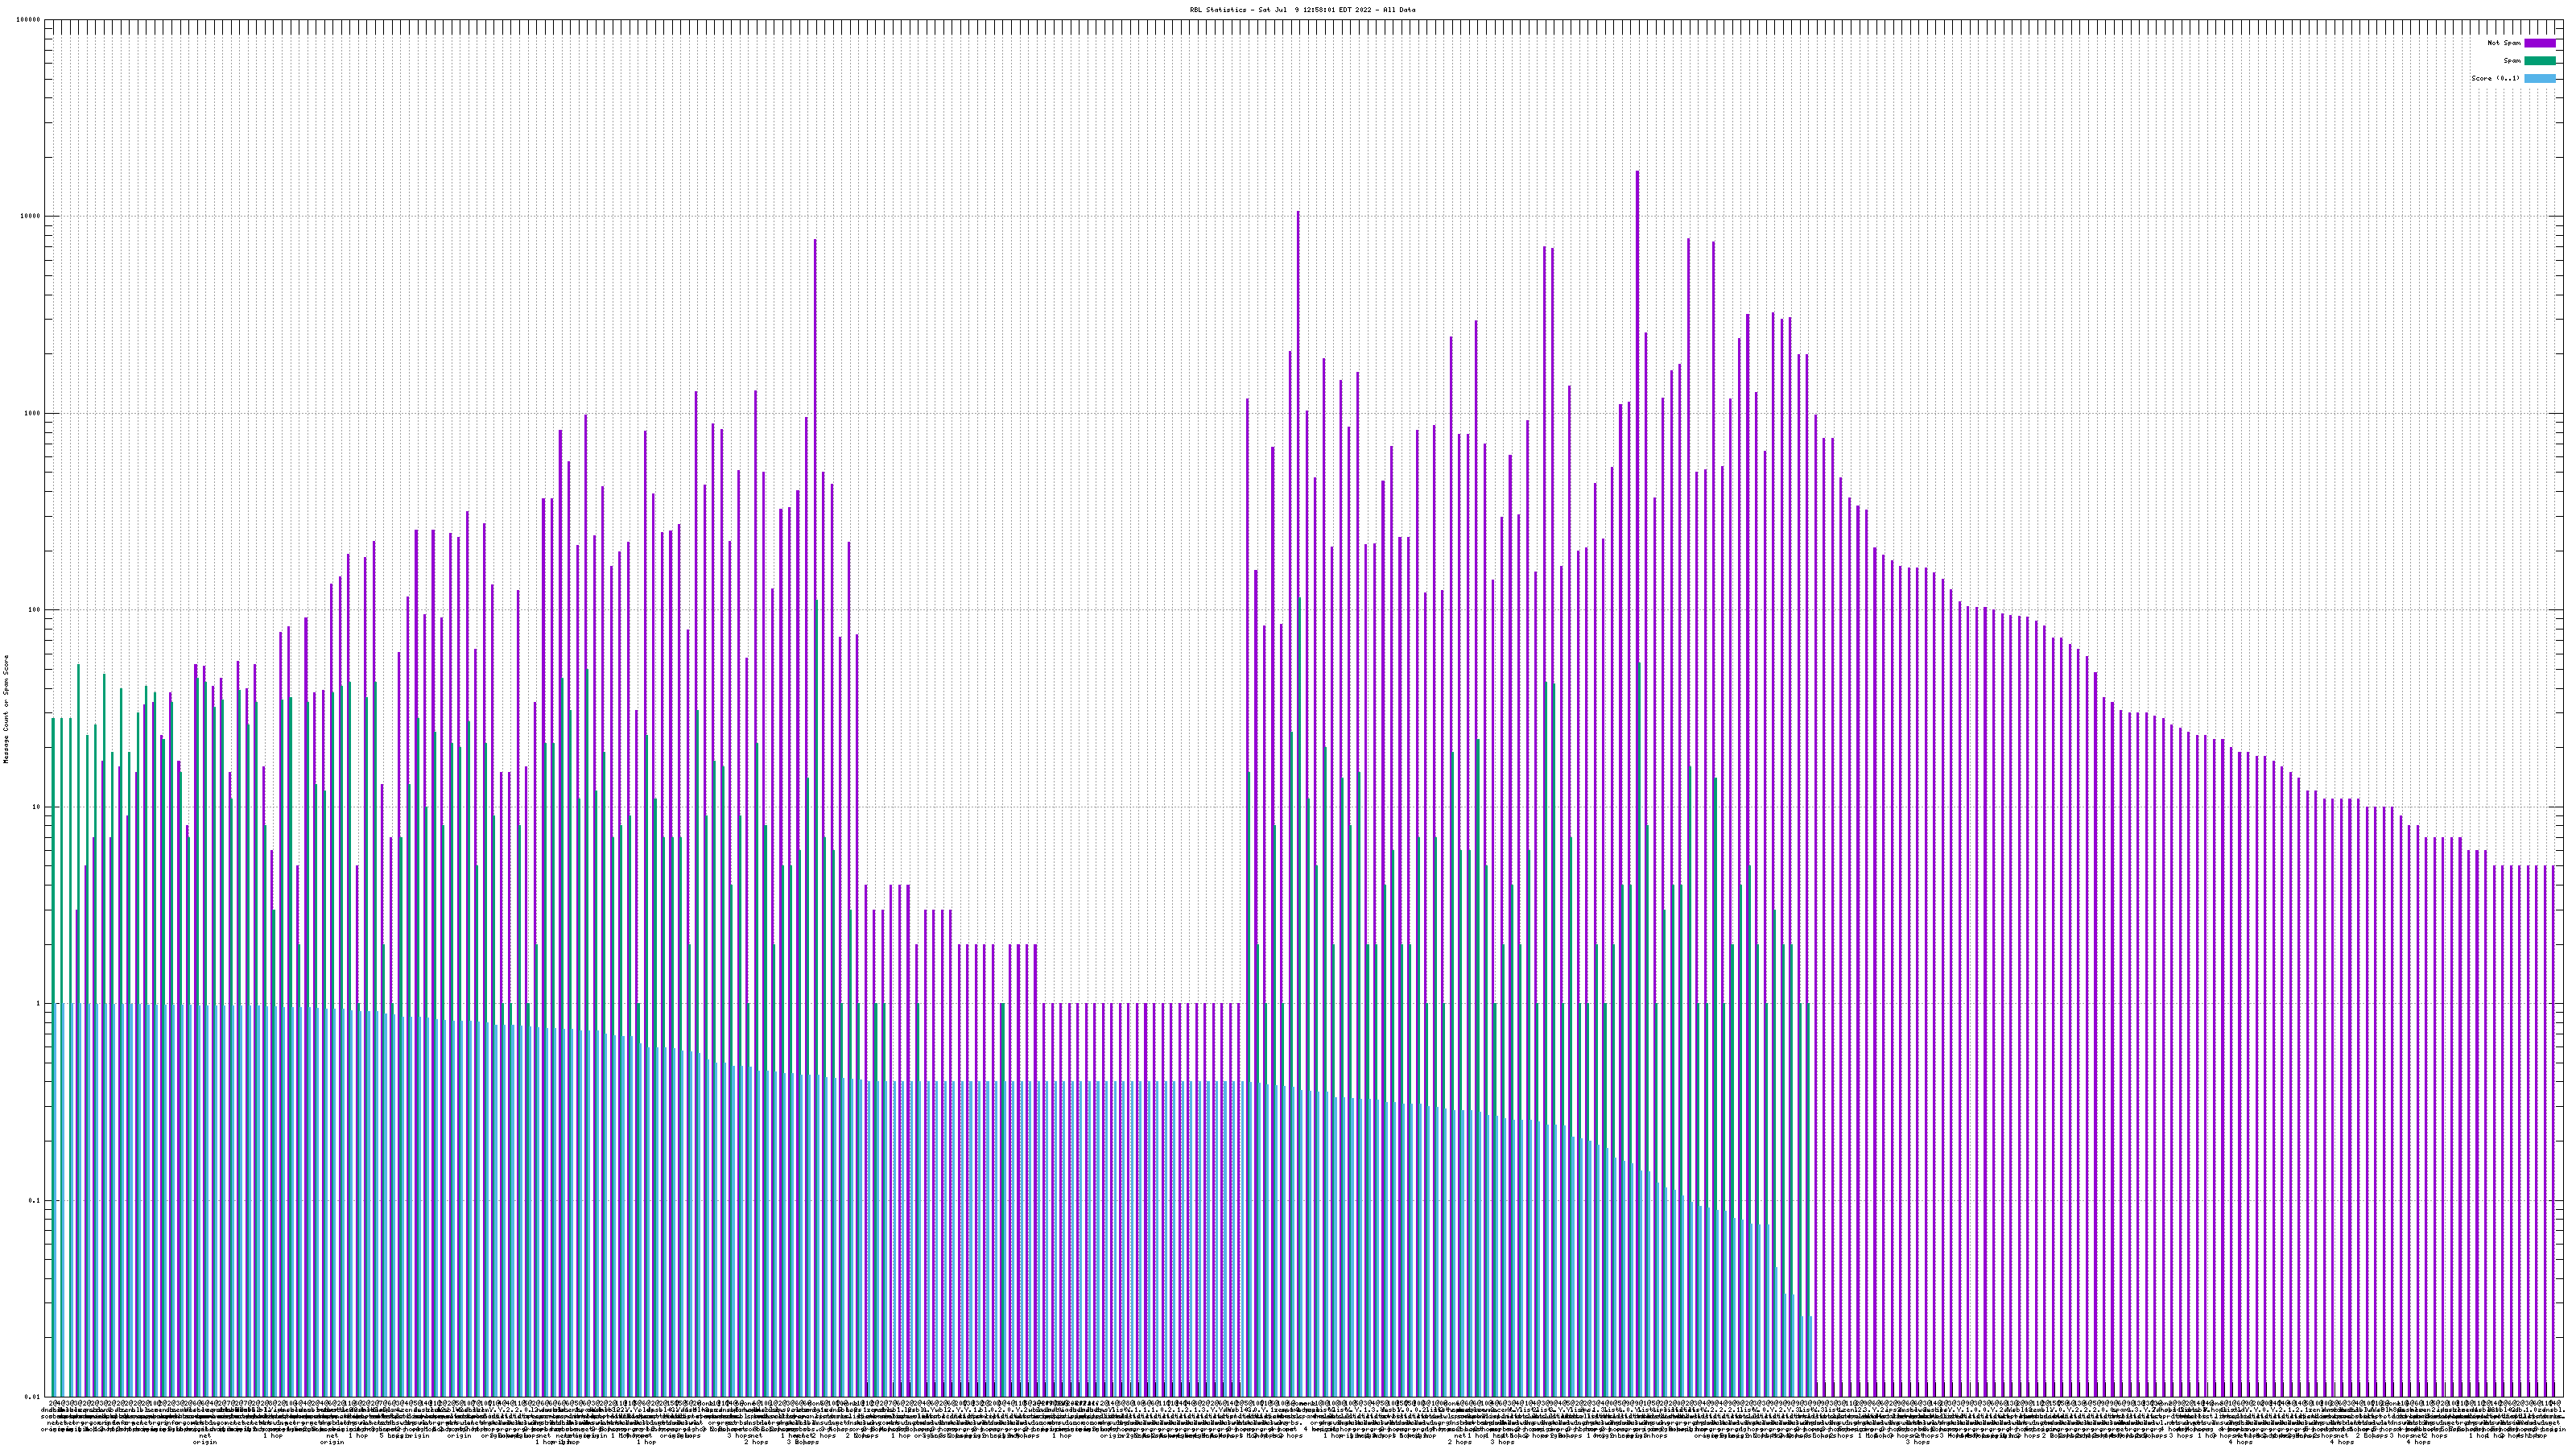Select the 'Score (0..1)' legend label
Screen dimensions: 2576x1449
(2495, 78)
